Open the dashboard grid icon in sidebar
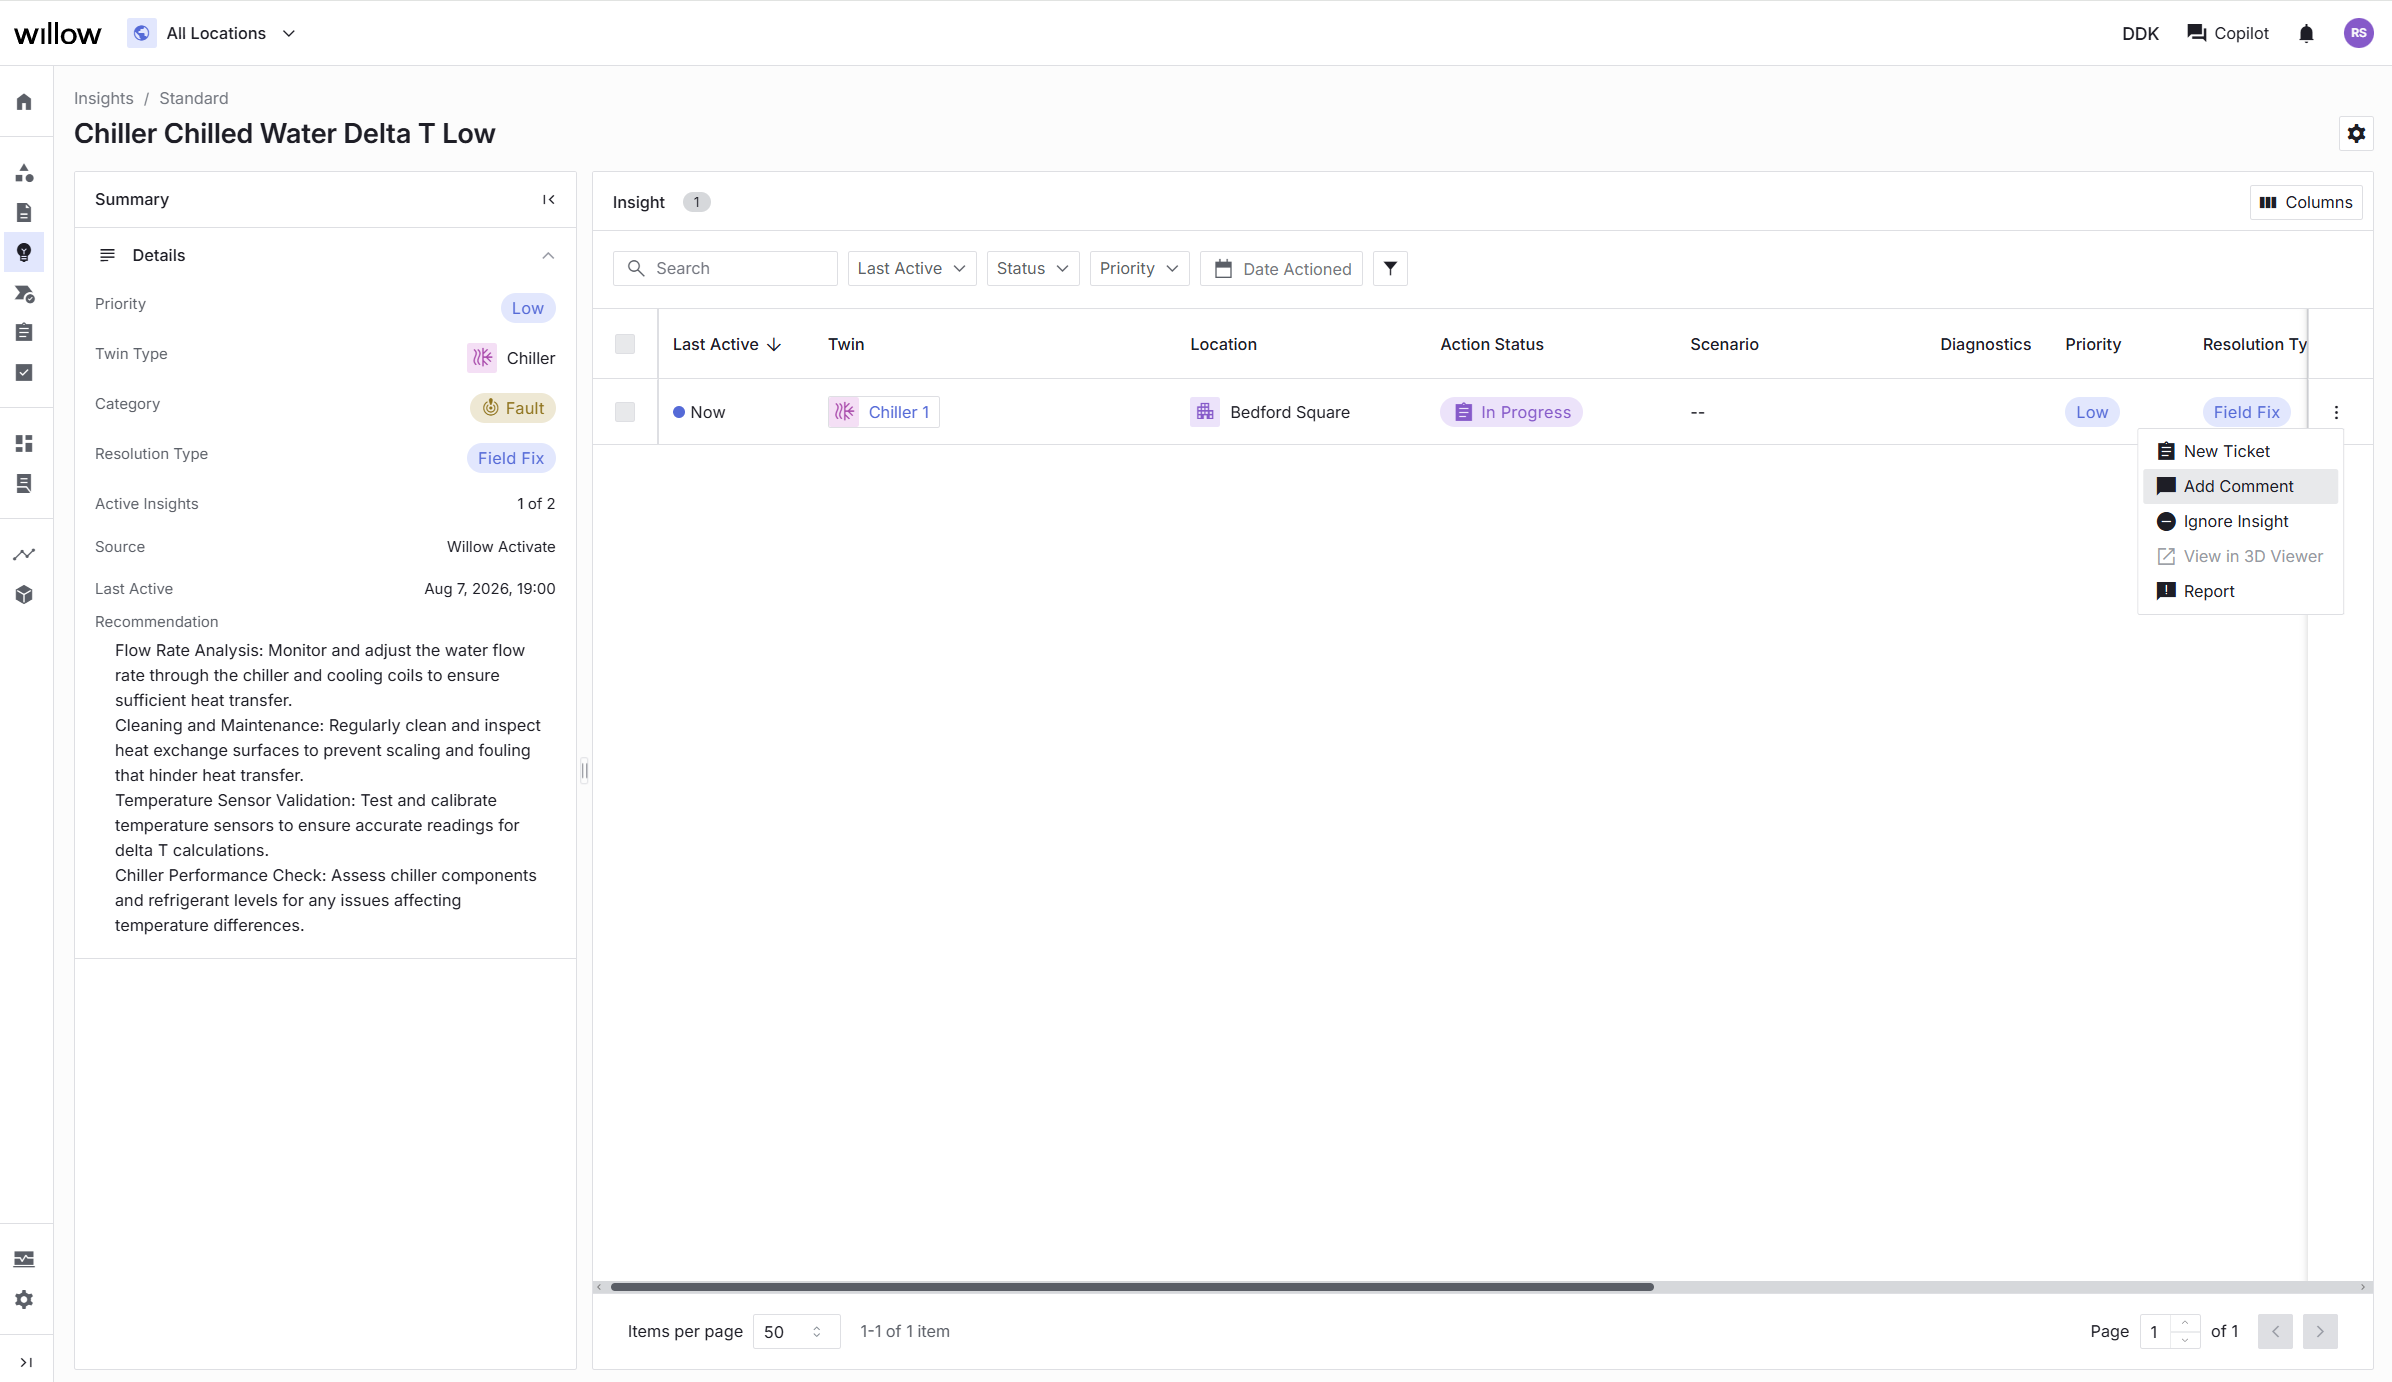 coord(24,443)
